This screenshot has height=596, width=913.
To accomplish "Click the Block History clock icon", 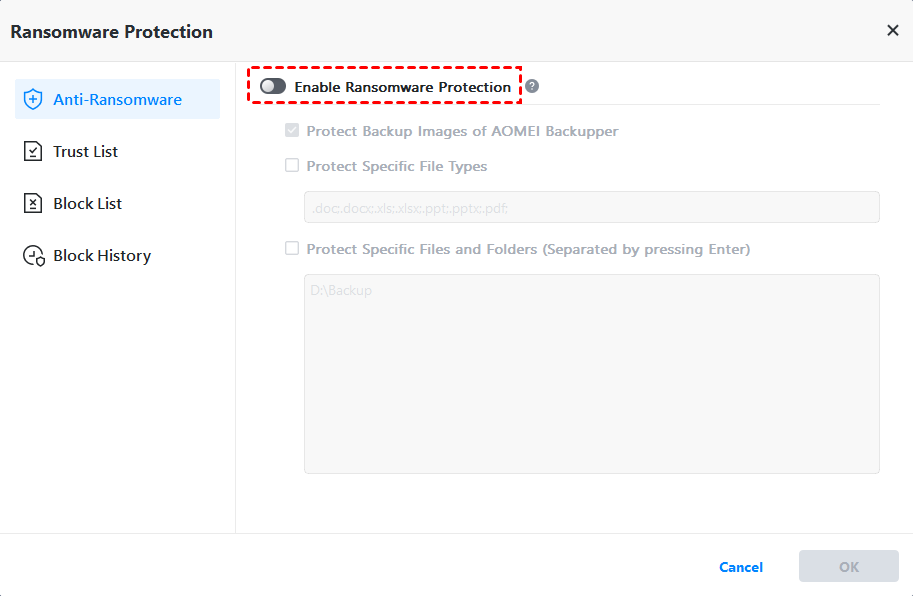I will (34, 256).
